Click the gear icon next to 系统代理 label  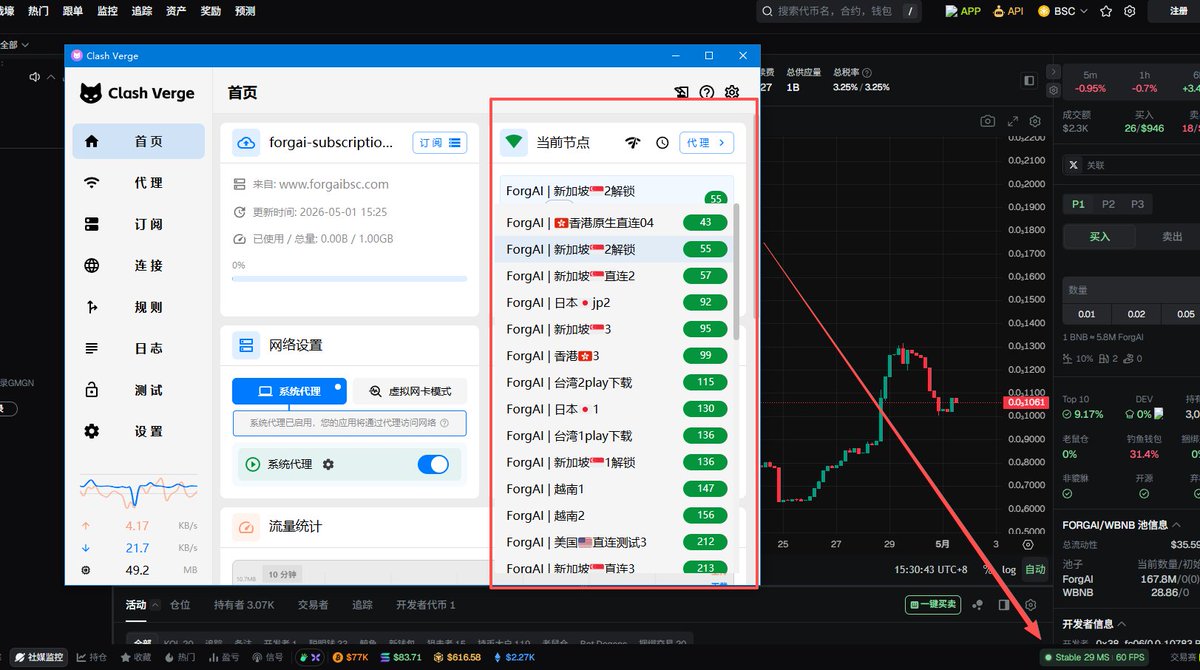pyautogui.click(x=328, y=464)
